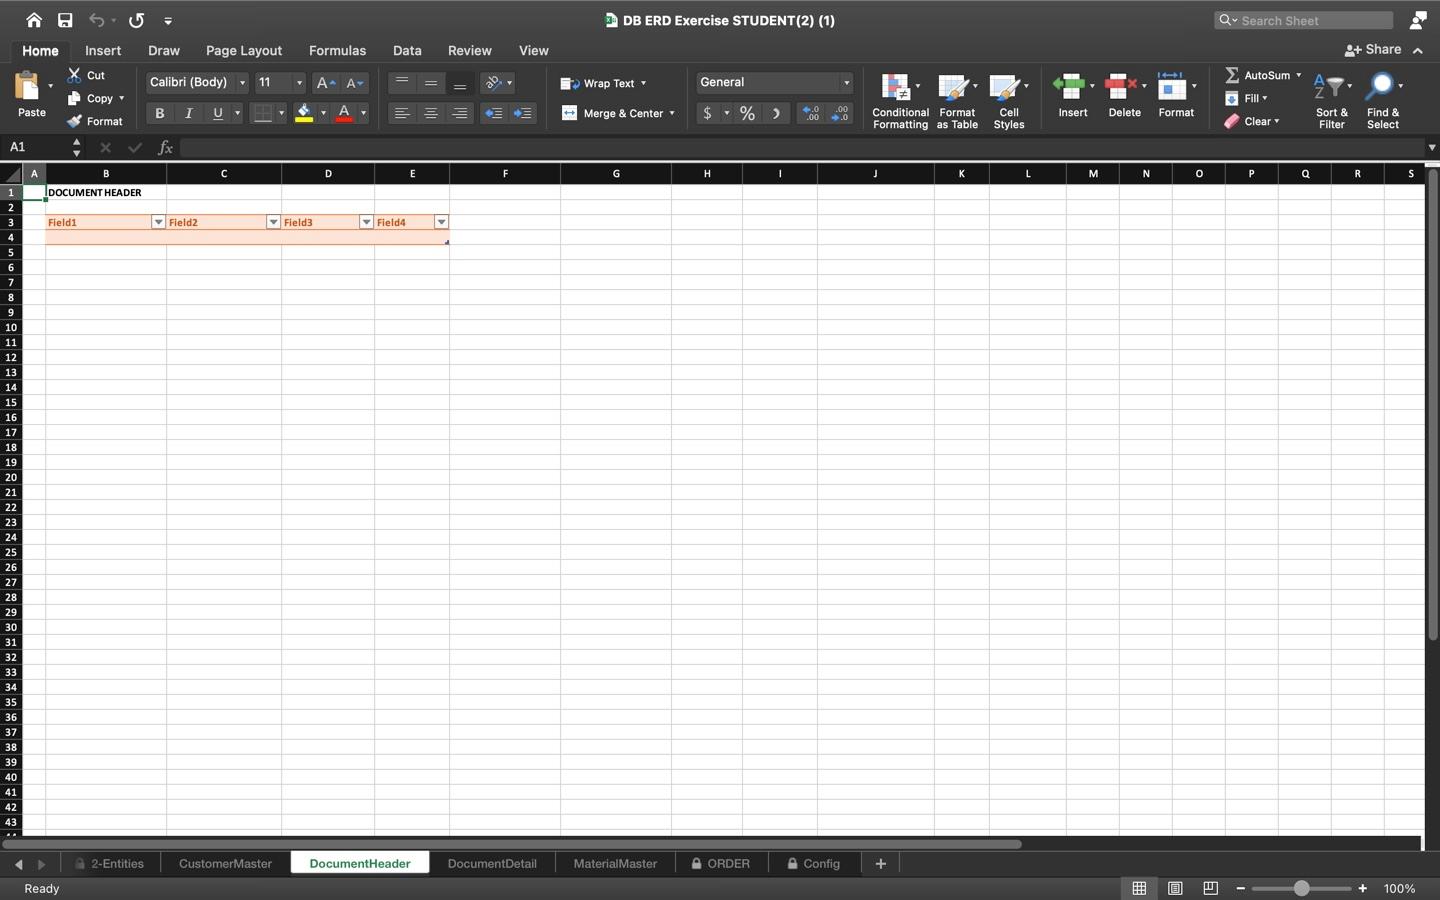Toggle Merge & Center
The height and width of the screenshot is (900, 1440).
coord(618,113)
